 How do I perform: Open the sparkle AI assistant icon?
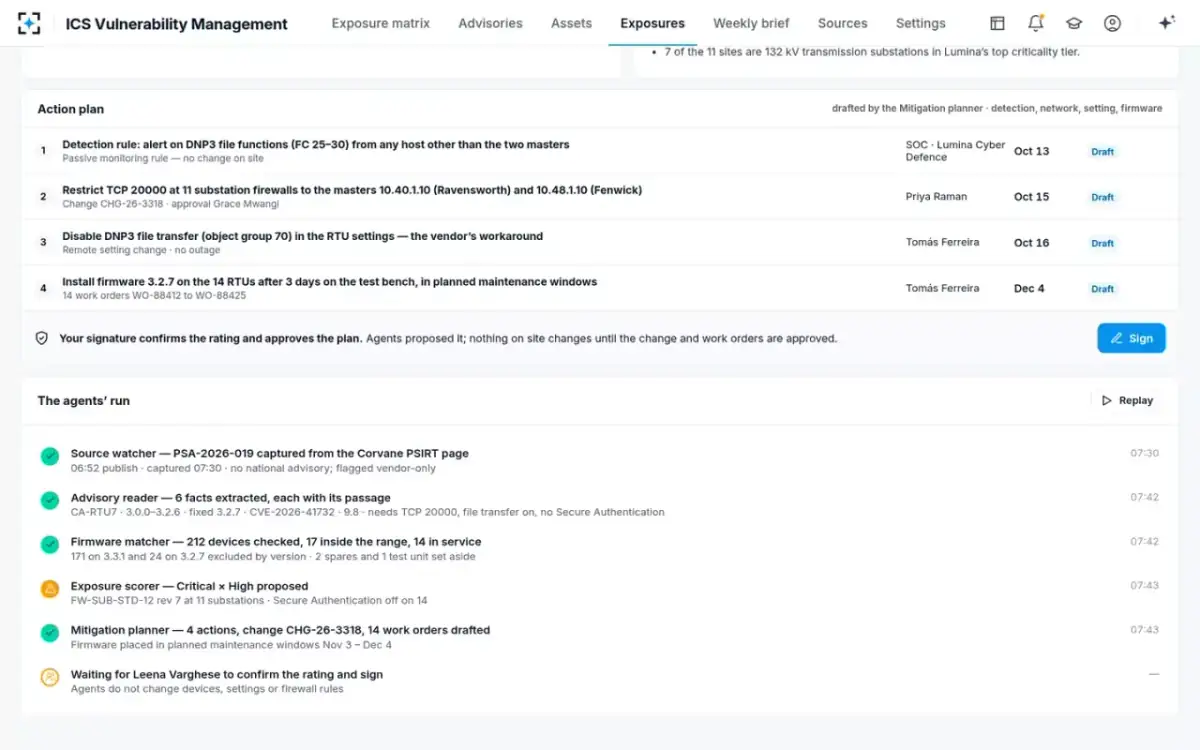1166,23
